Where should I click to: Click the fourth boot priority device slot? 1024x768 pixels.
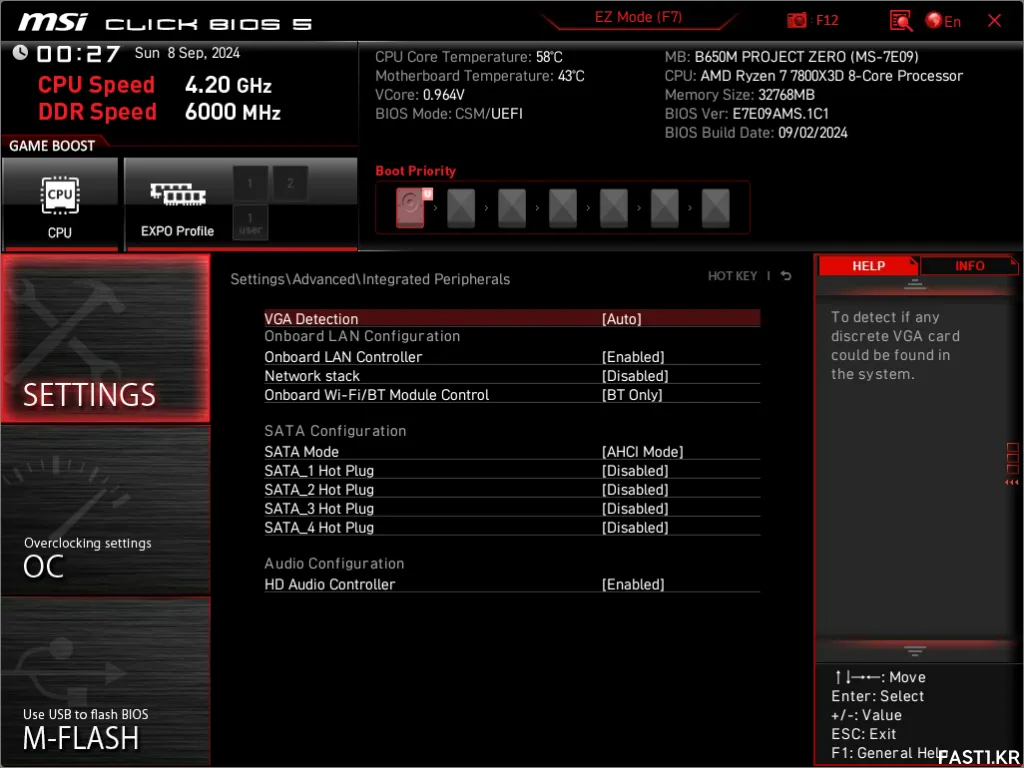tap(563, 208)
